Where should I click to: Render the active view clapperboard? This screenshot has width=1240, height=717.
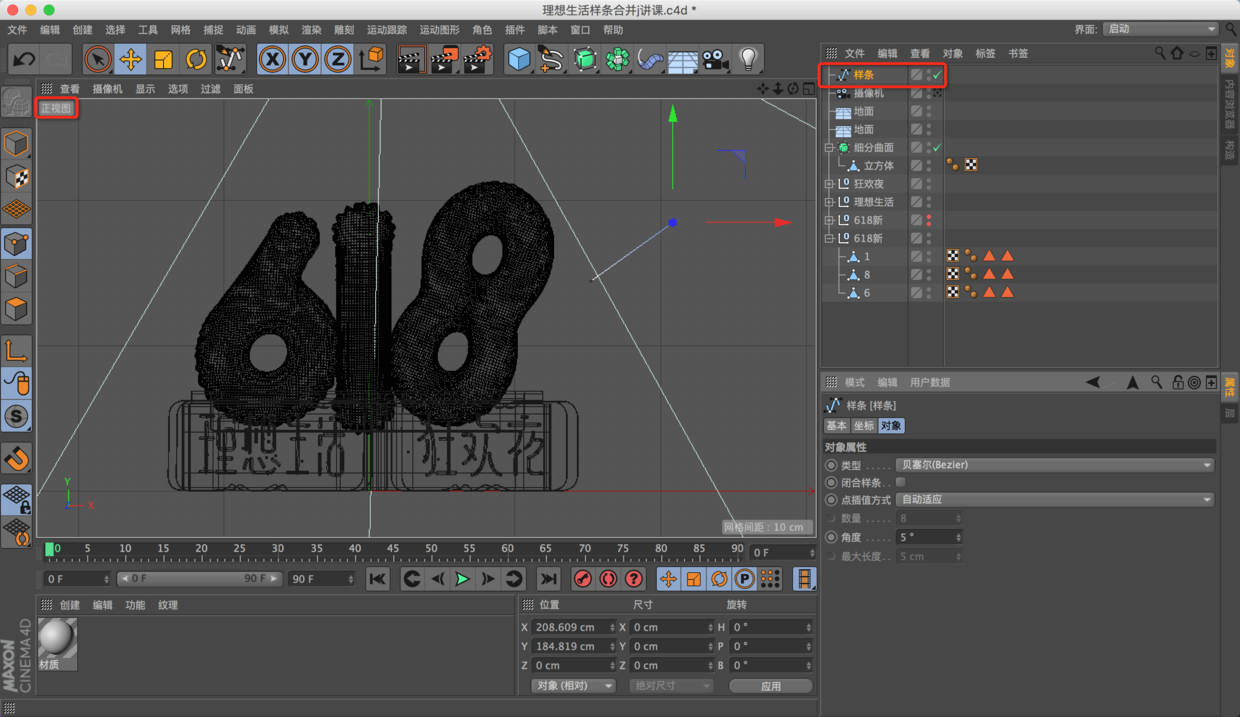(410, 59)
